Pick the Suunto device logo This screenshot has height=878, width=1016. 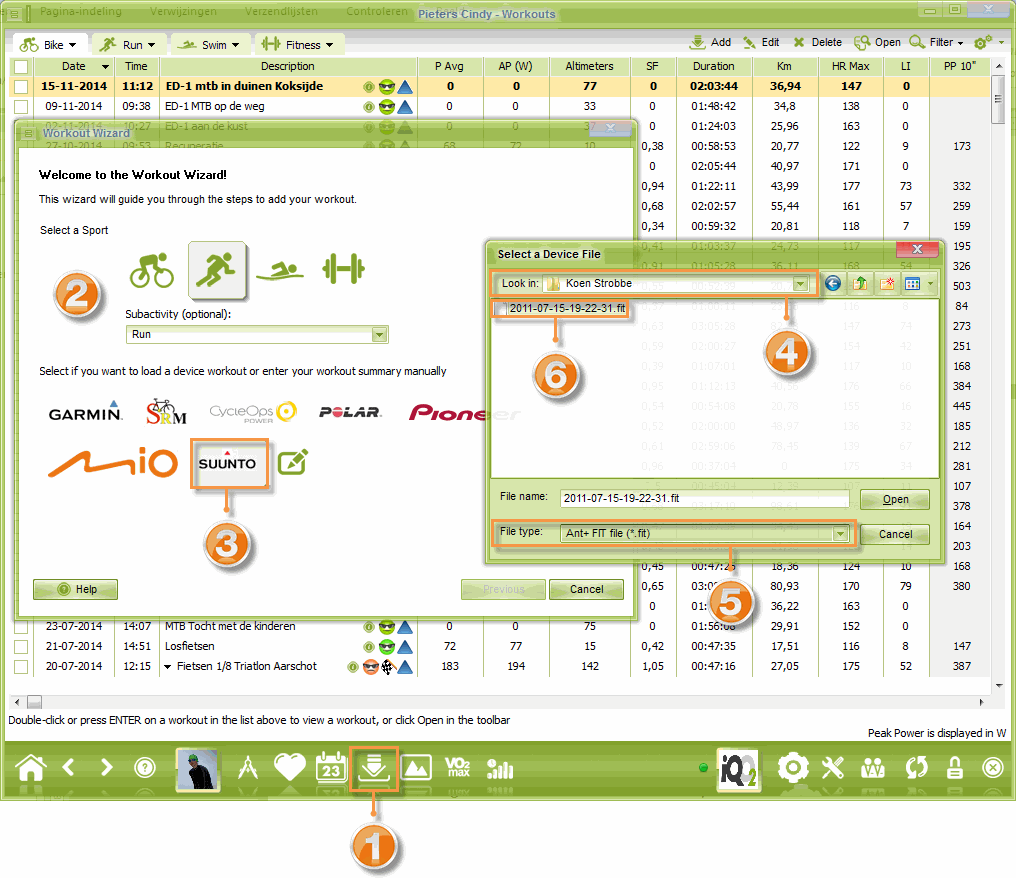(227, 463)
